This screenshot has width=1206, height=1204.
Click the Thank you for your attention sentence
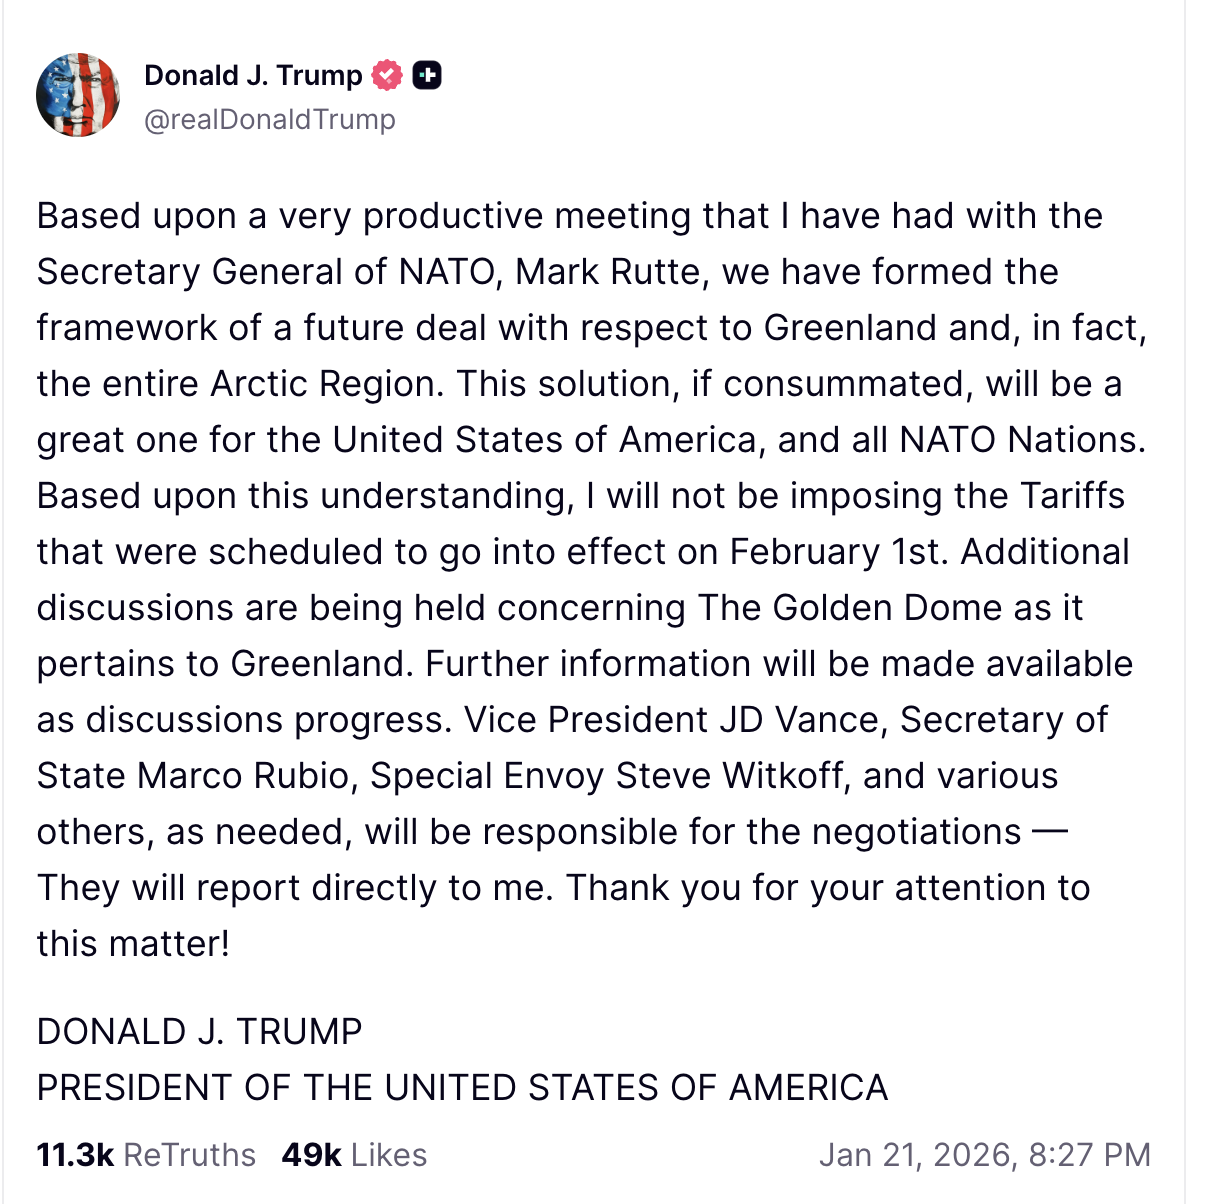tap(828, 888)
